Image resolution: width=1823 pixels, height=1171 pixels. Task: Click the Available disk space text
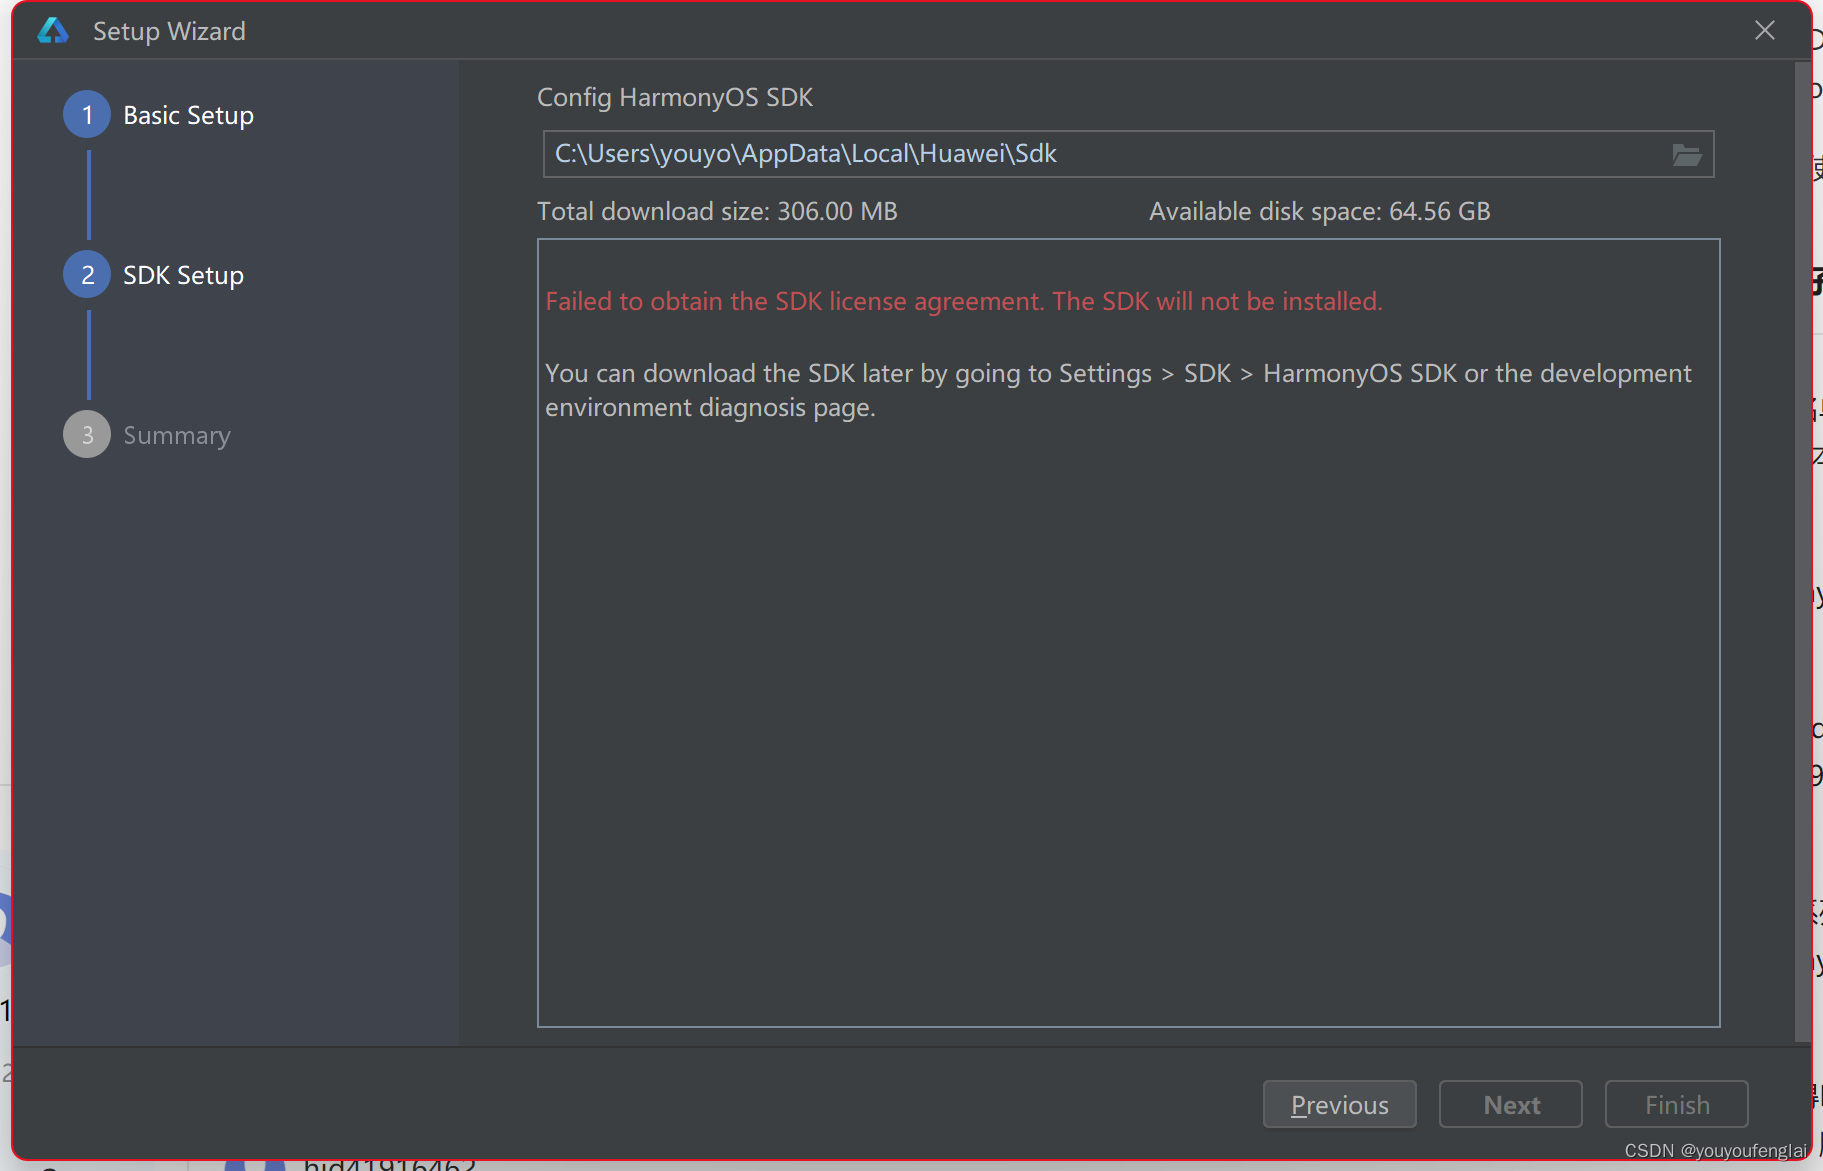pyautogui.click(x=1319, y=211)
